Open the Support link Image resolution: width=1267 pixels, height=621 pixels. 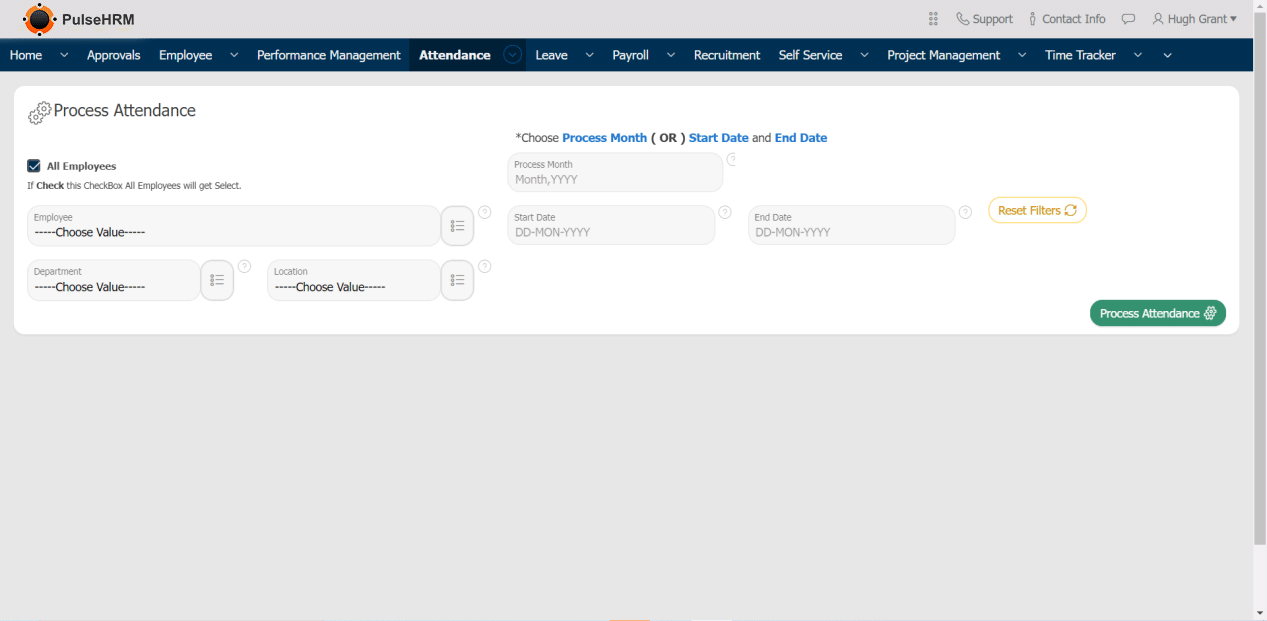[984, 19]
